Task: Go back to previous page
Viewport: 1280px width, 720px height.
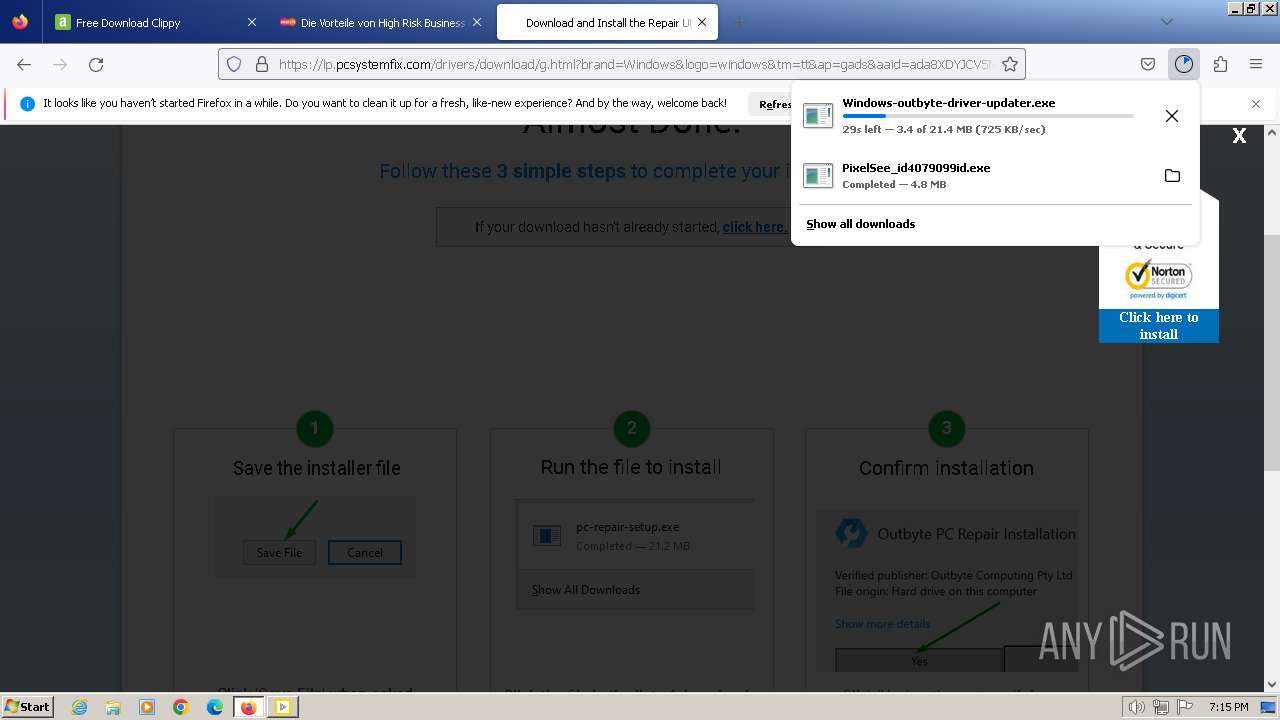Action: pyautogui.click(x=24, y=64)
